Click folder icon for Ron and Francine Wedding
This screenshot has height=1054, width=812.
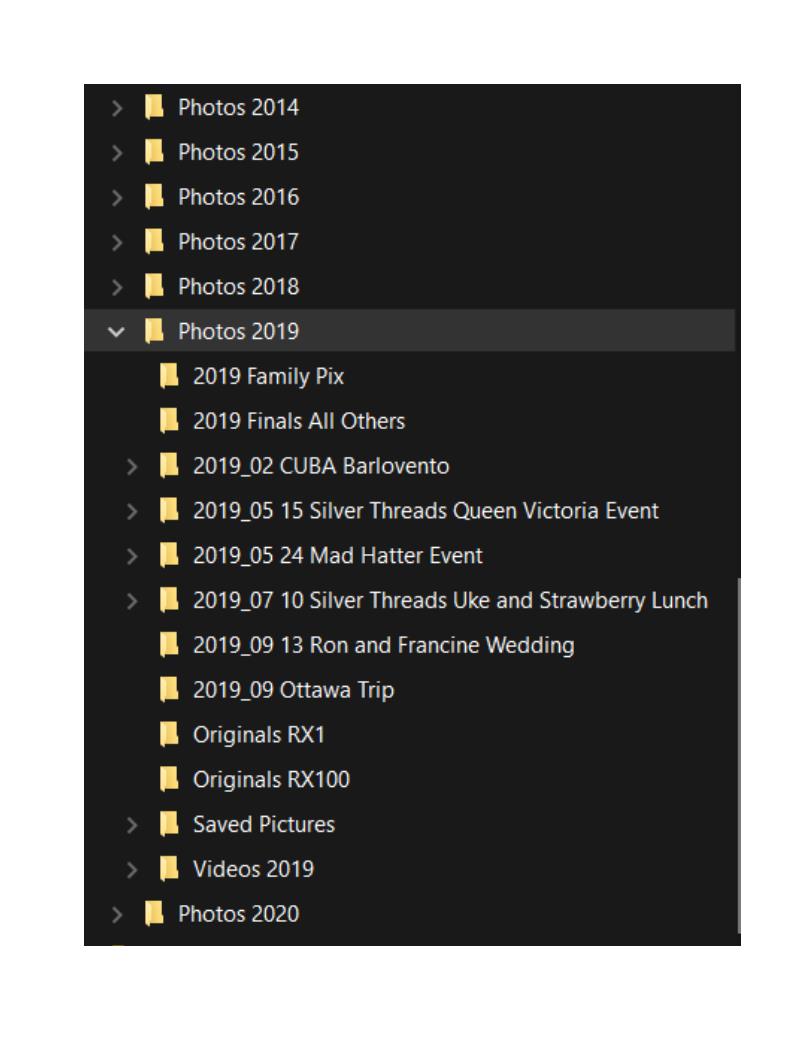[169, 645]
